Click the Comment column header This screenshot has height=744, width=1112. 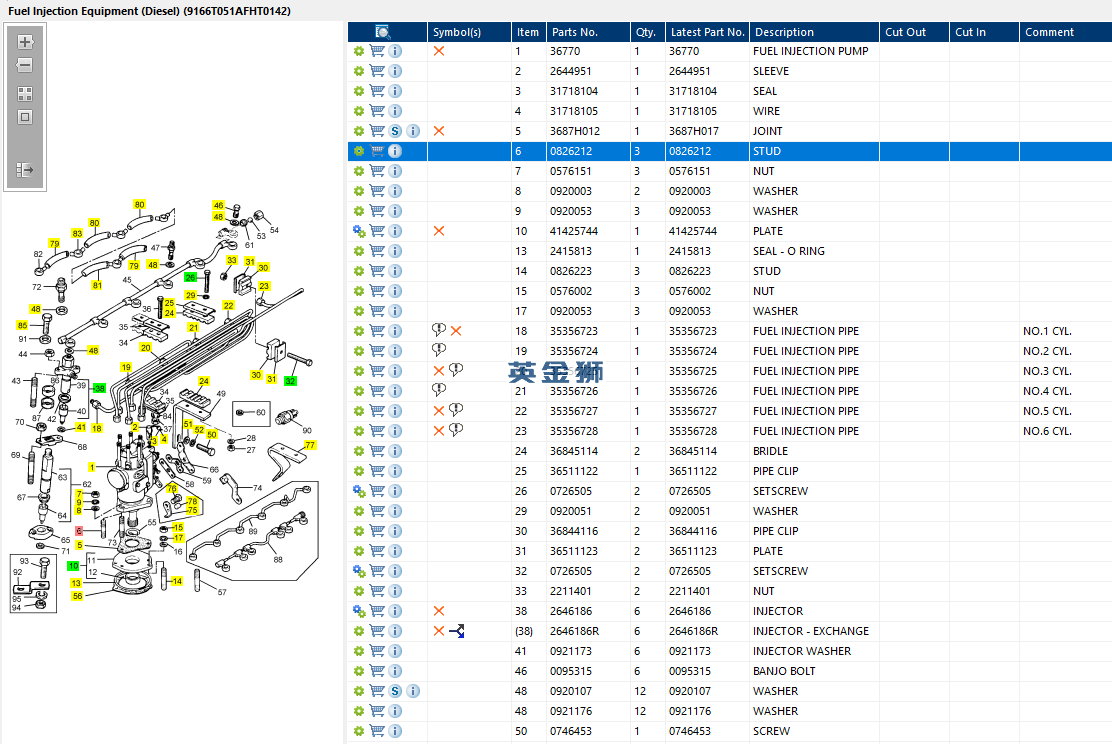[x=1066, y=32]
